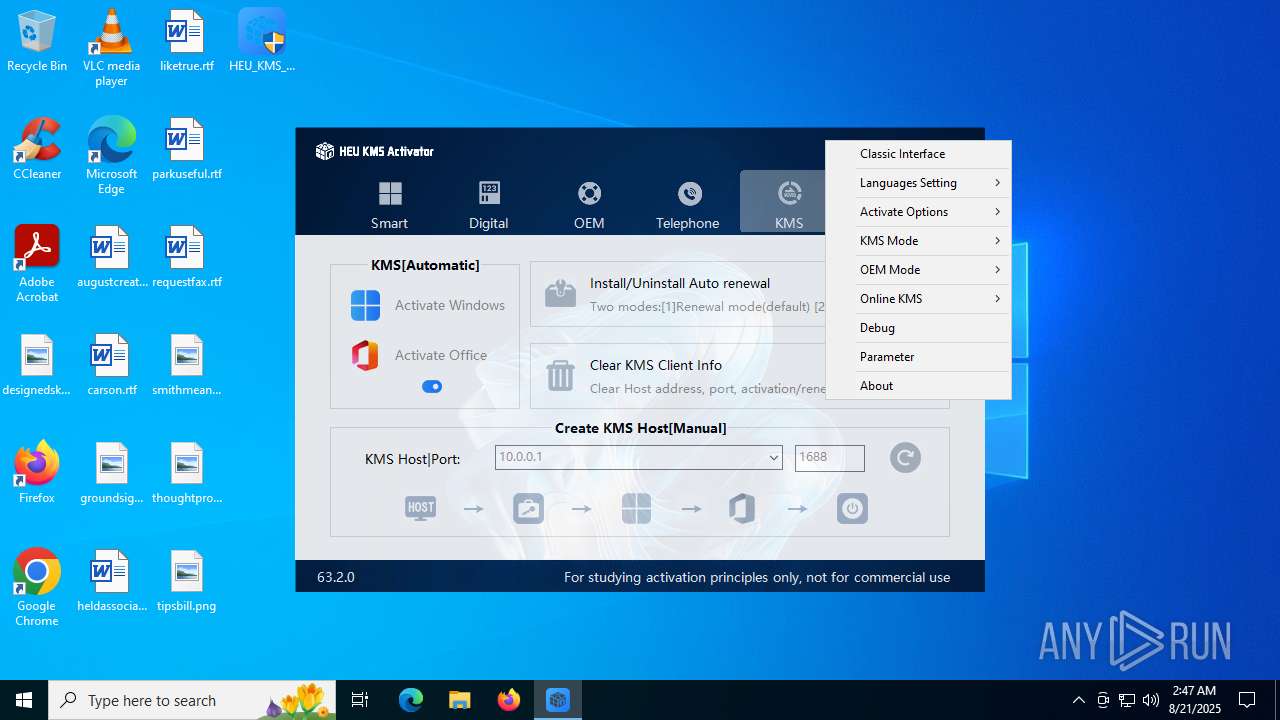Screen dimensions: 1280x720
Task: Open the About menu entry
Action: pos(918,386)
